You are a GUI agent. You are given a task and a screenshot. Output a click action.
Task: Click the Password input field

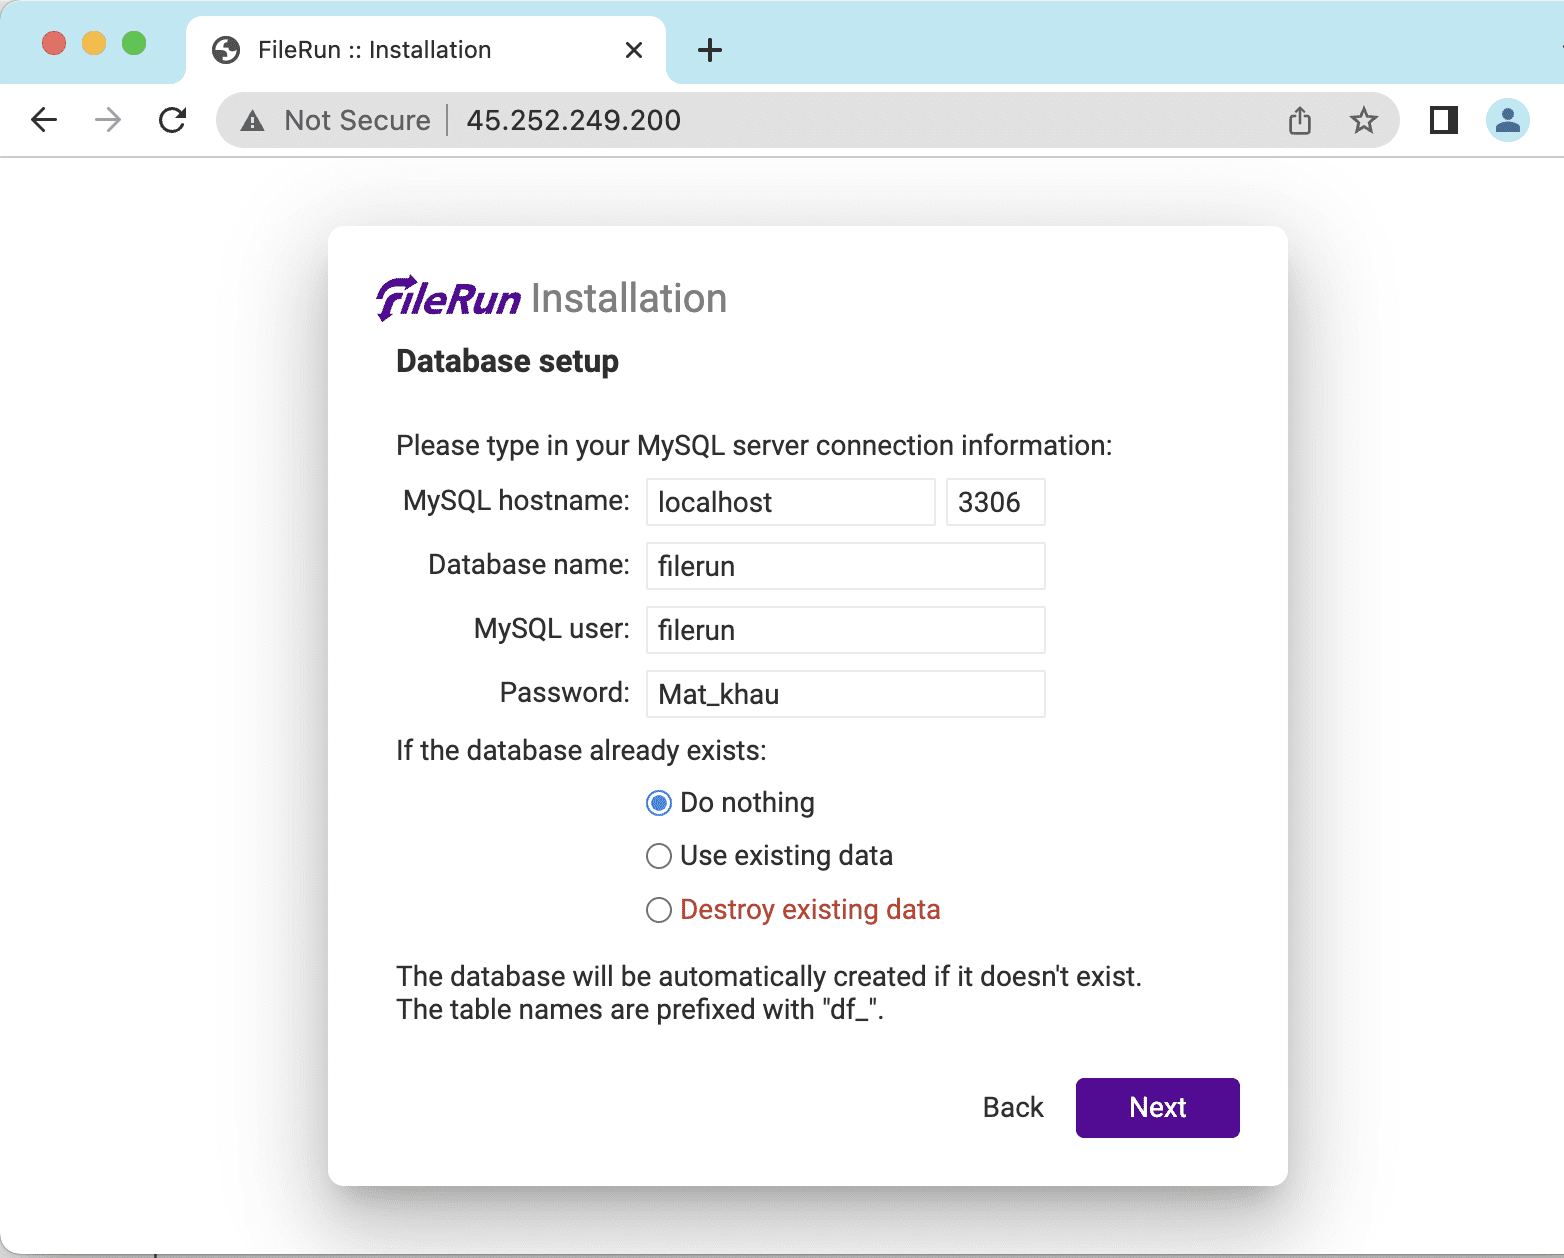click(845, 694)
